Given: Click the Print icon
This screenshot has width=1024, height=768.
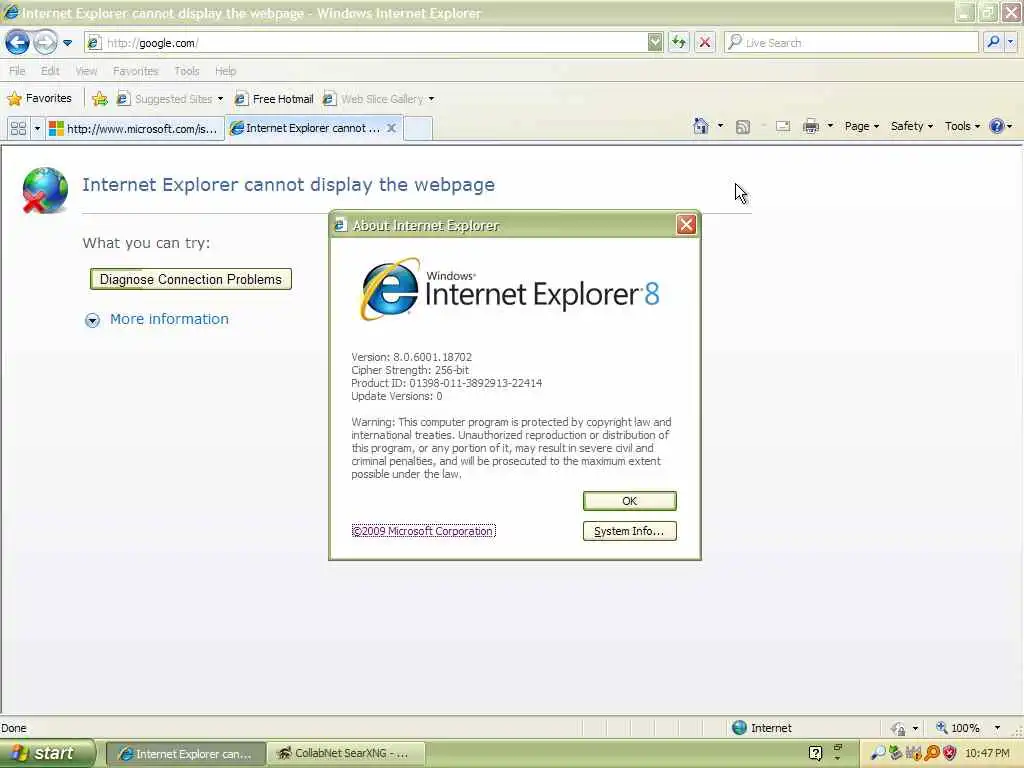Looking at the screenshot, I should tap(810, 126).
